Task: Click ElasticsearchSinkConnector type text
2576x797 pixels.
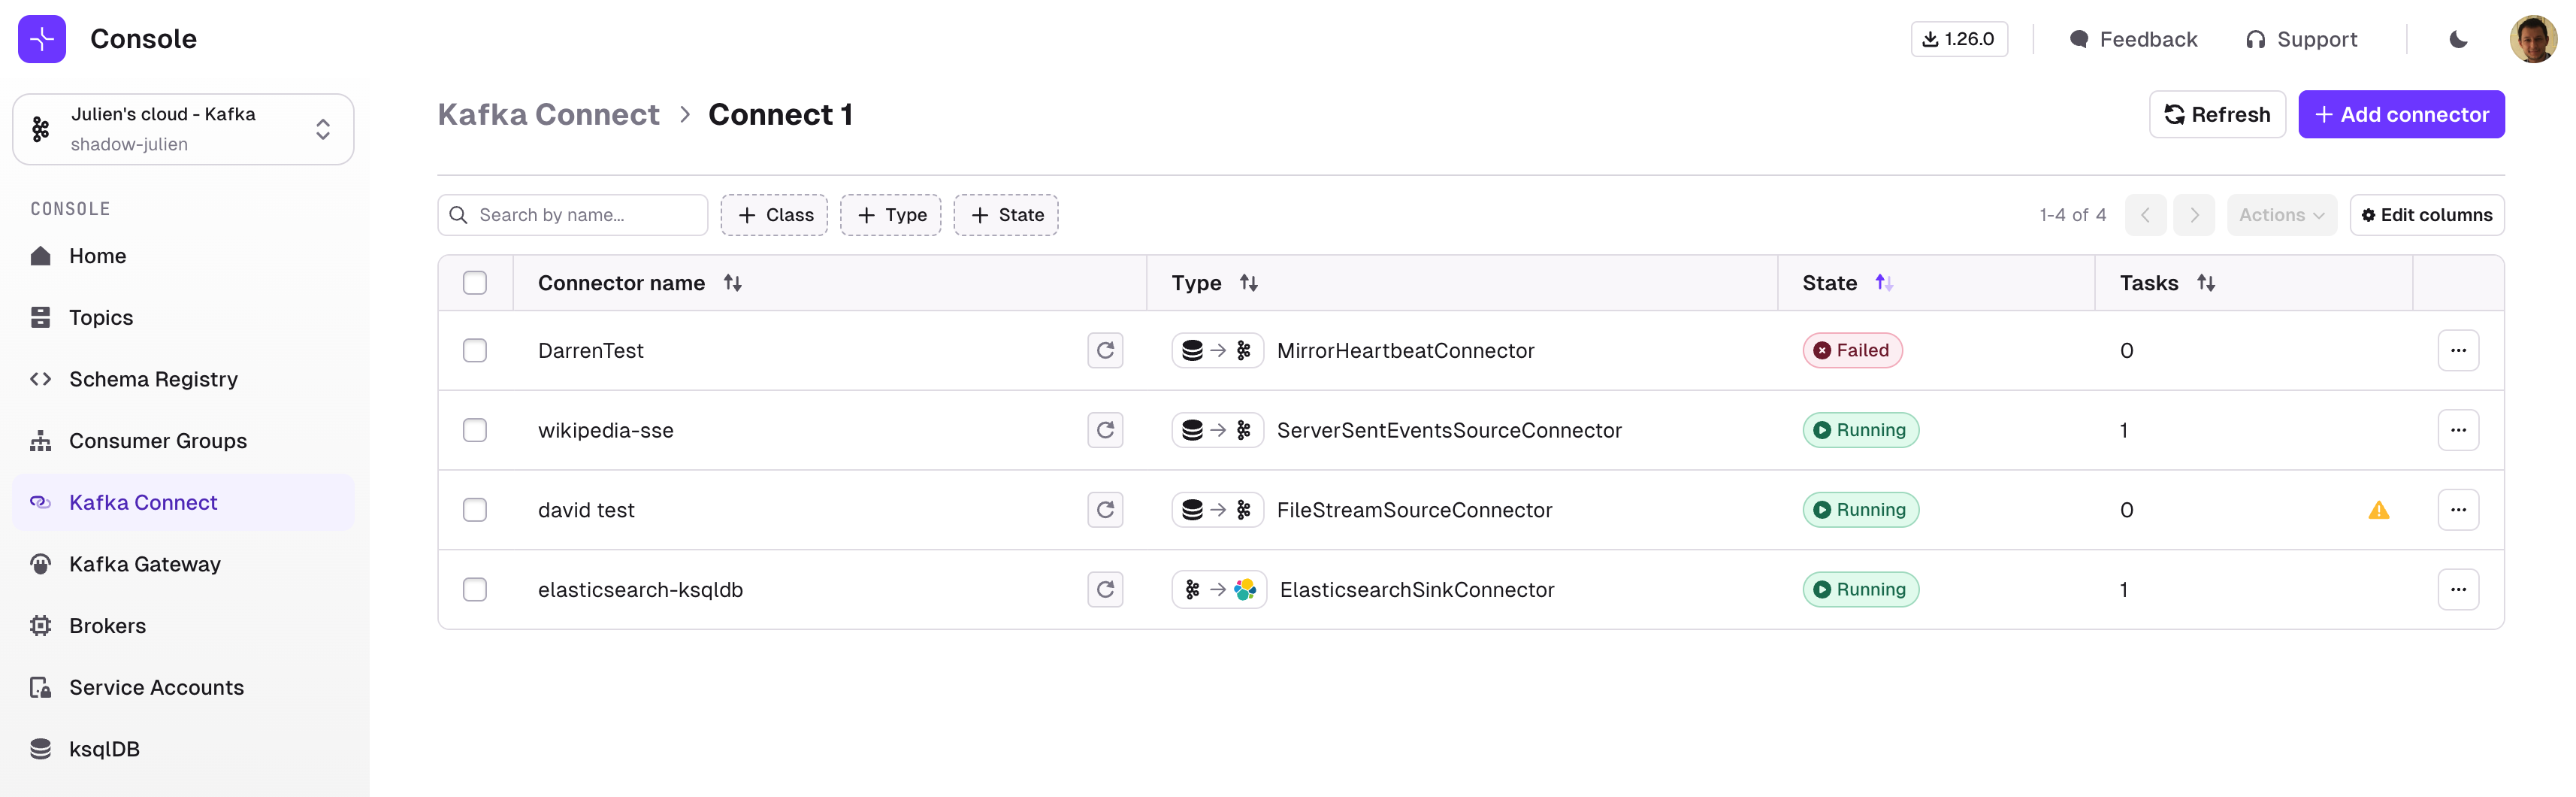Action: pyautogui.click(x=1417, y=590)
